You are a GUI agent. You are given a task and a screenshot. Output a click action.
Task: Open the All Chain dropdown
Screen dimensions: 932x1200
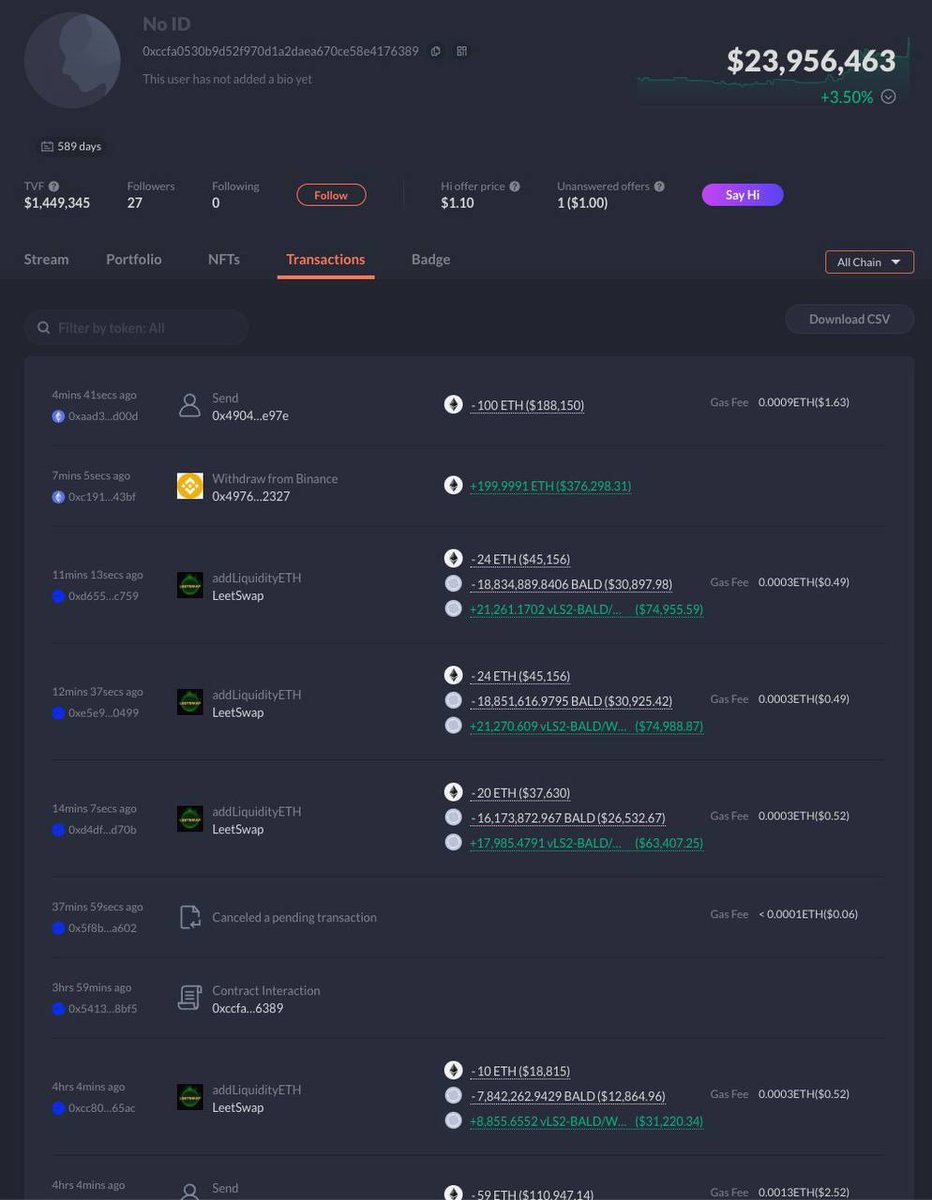(869, 262)
